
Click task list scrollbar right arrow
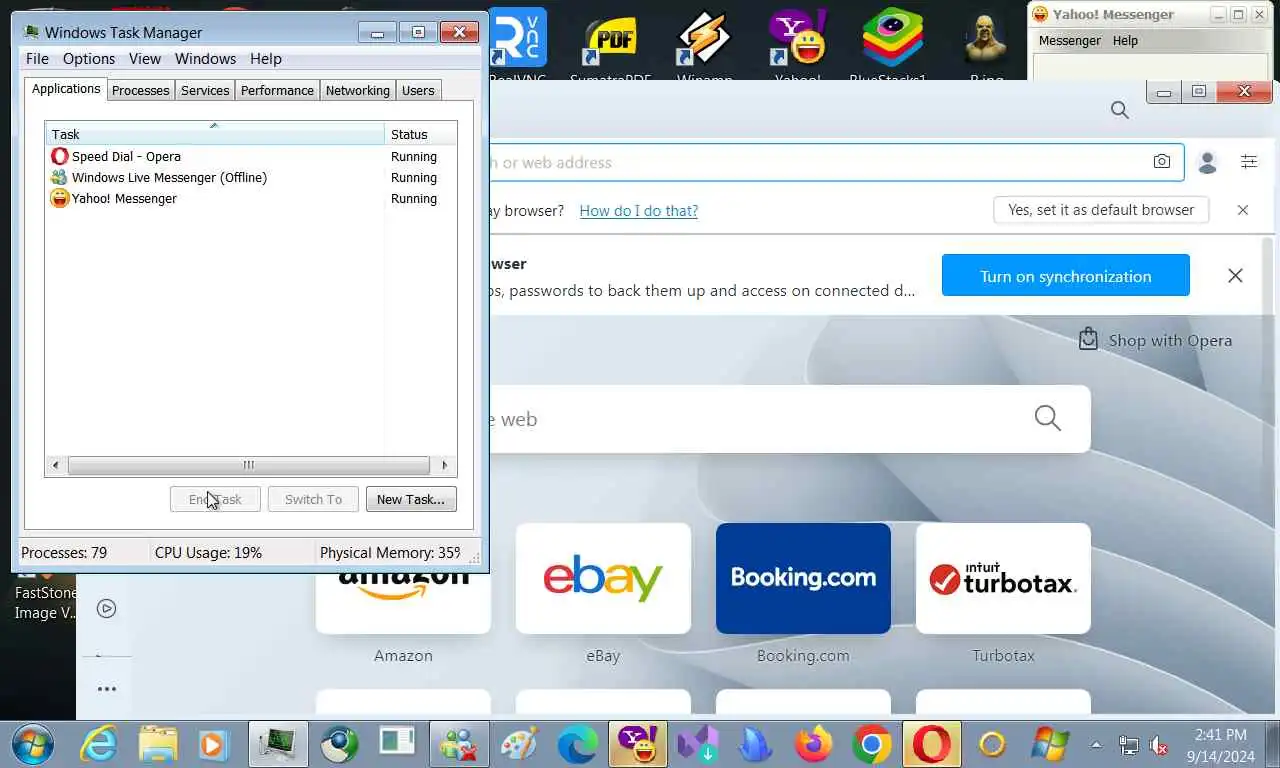coord(445,465)
